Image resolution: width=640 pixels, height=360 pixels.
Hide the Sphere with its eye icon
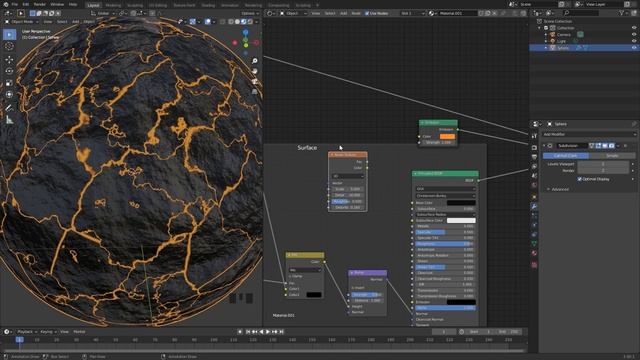634,48
